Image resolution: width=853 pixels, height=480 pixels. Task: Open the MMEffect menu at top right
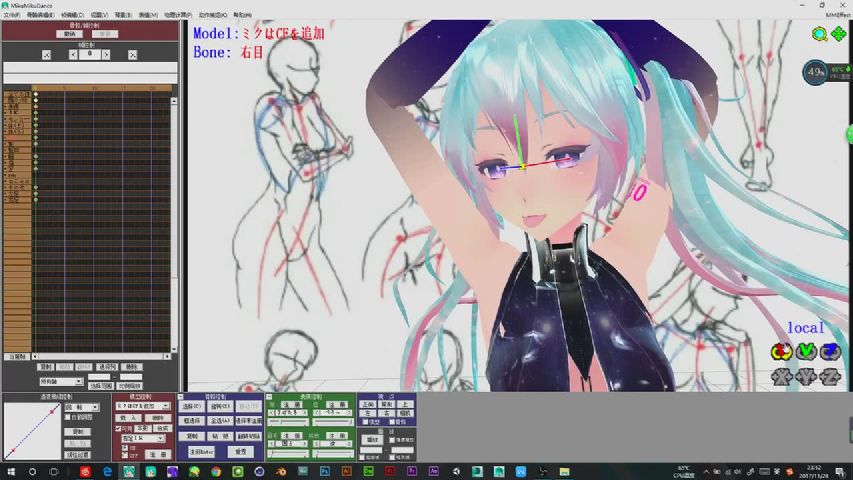click(x=838, y=15)
